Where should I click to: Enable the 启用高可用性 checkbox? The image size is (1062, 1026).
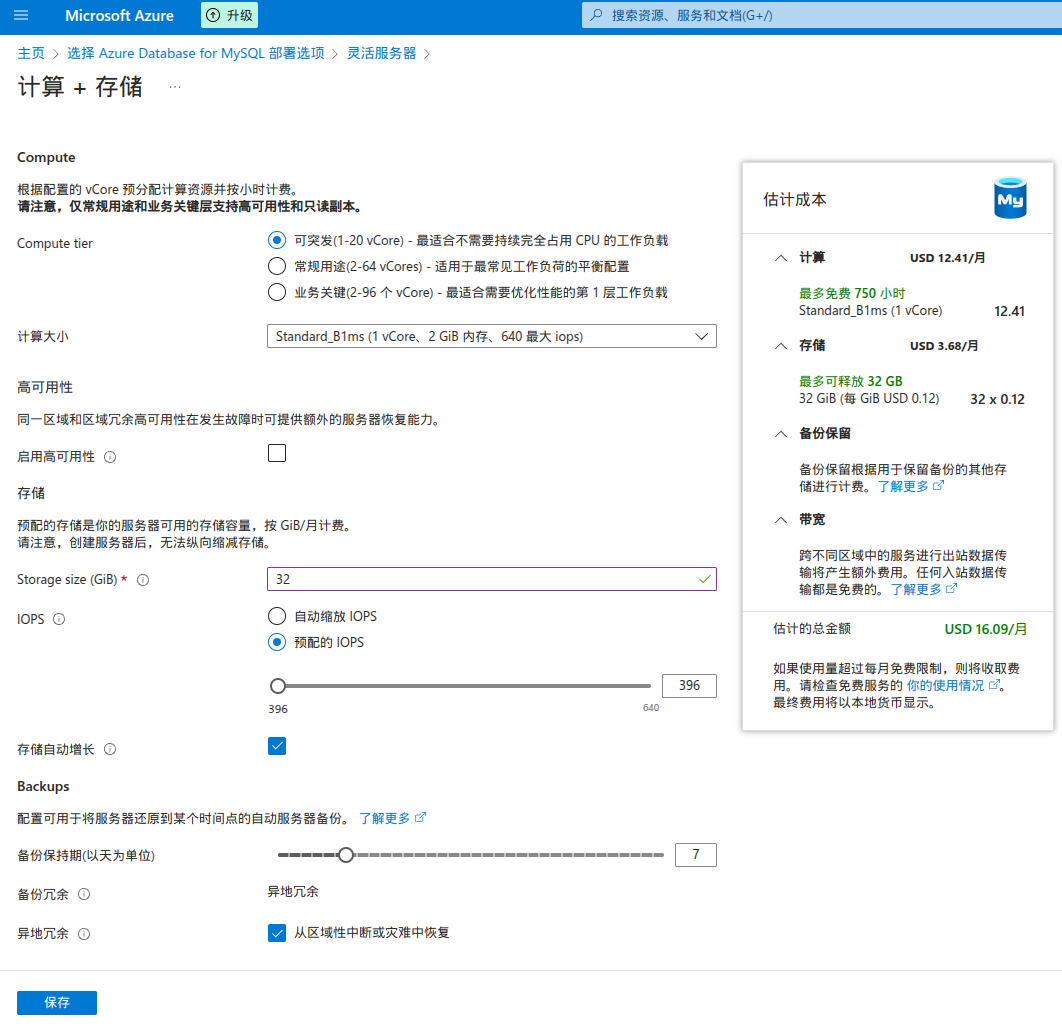276,453
